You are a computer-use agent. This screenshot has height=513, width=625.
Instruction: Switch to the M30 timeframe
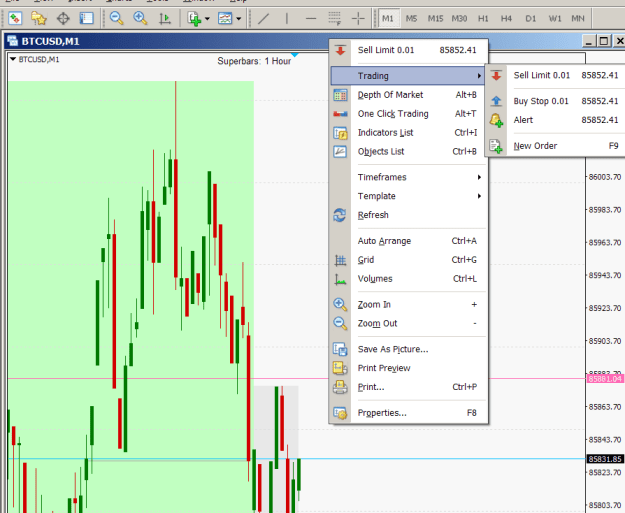pos(459,18)
